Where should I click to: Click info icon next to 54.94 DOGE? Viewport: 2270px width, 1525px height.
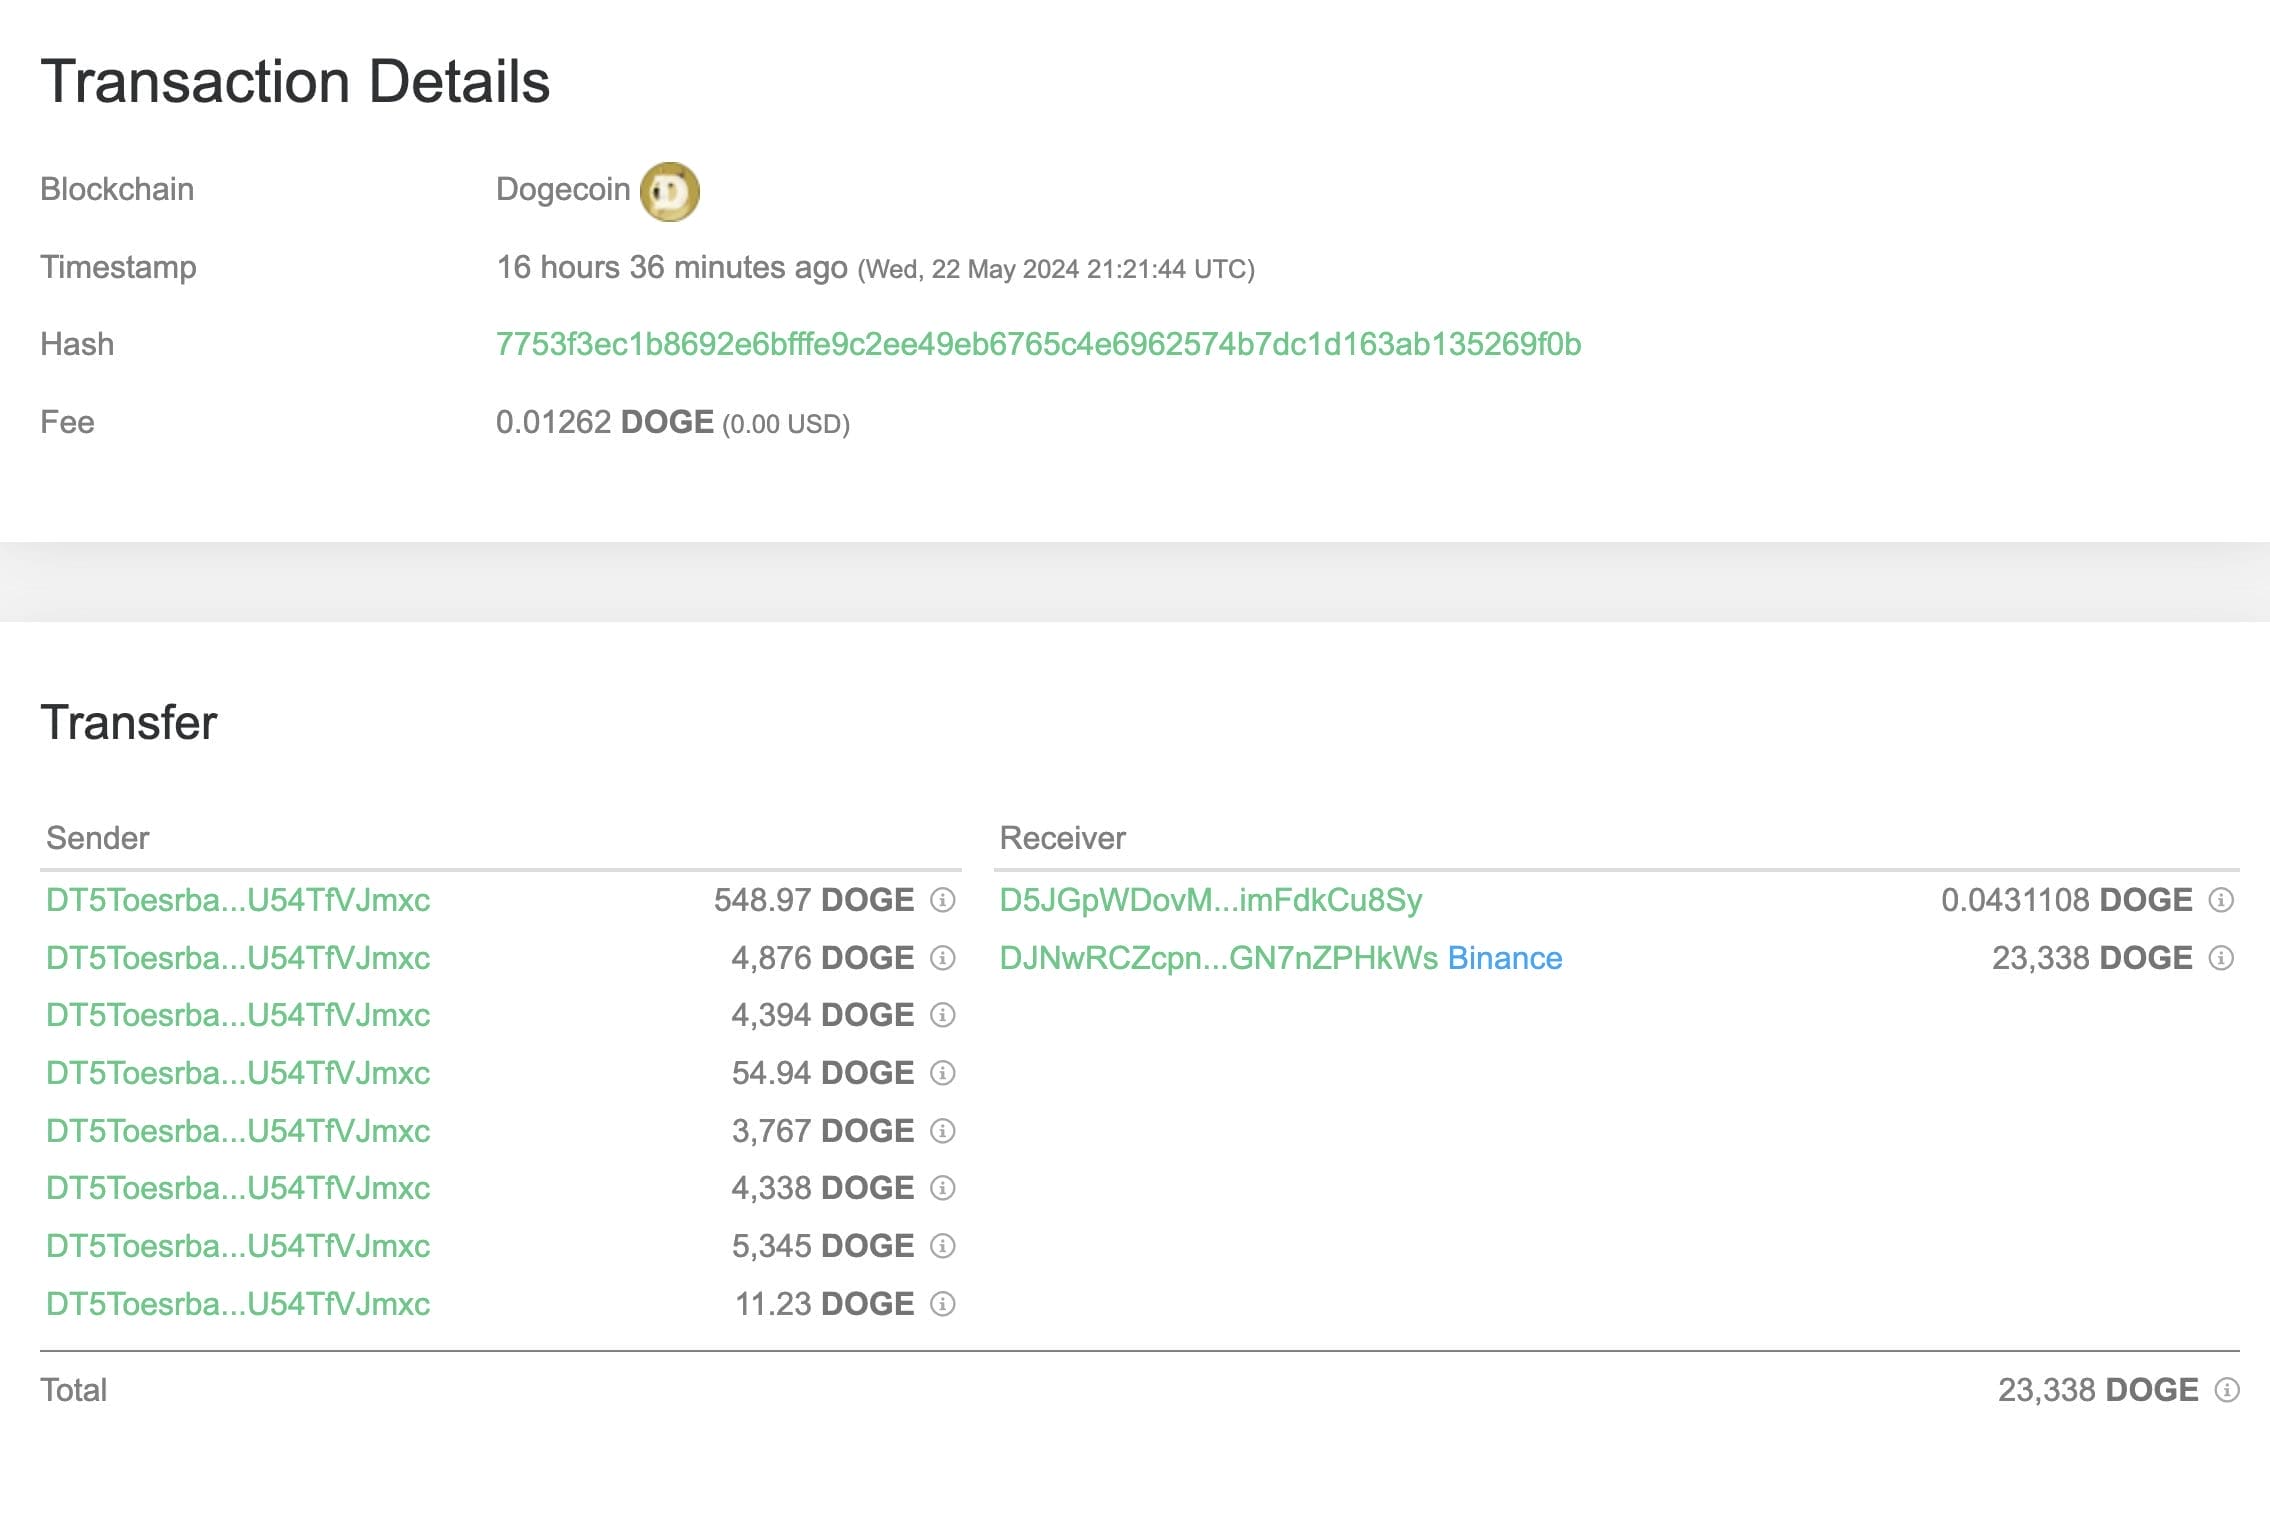tap(942, 1073)
